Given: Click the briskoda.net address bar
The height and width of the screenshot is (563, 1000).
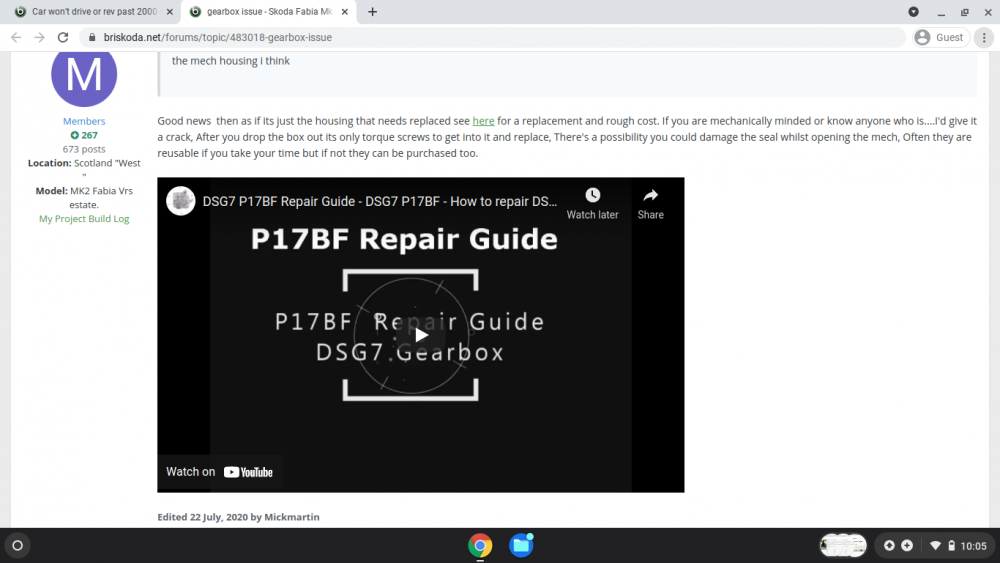Looking at the screenshot, I should (491, 38).
